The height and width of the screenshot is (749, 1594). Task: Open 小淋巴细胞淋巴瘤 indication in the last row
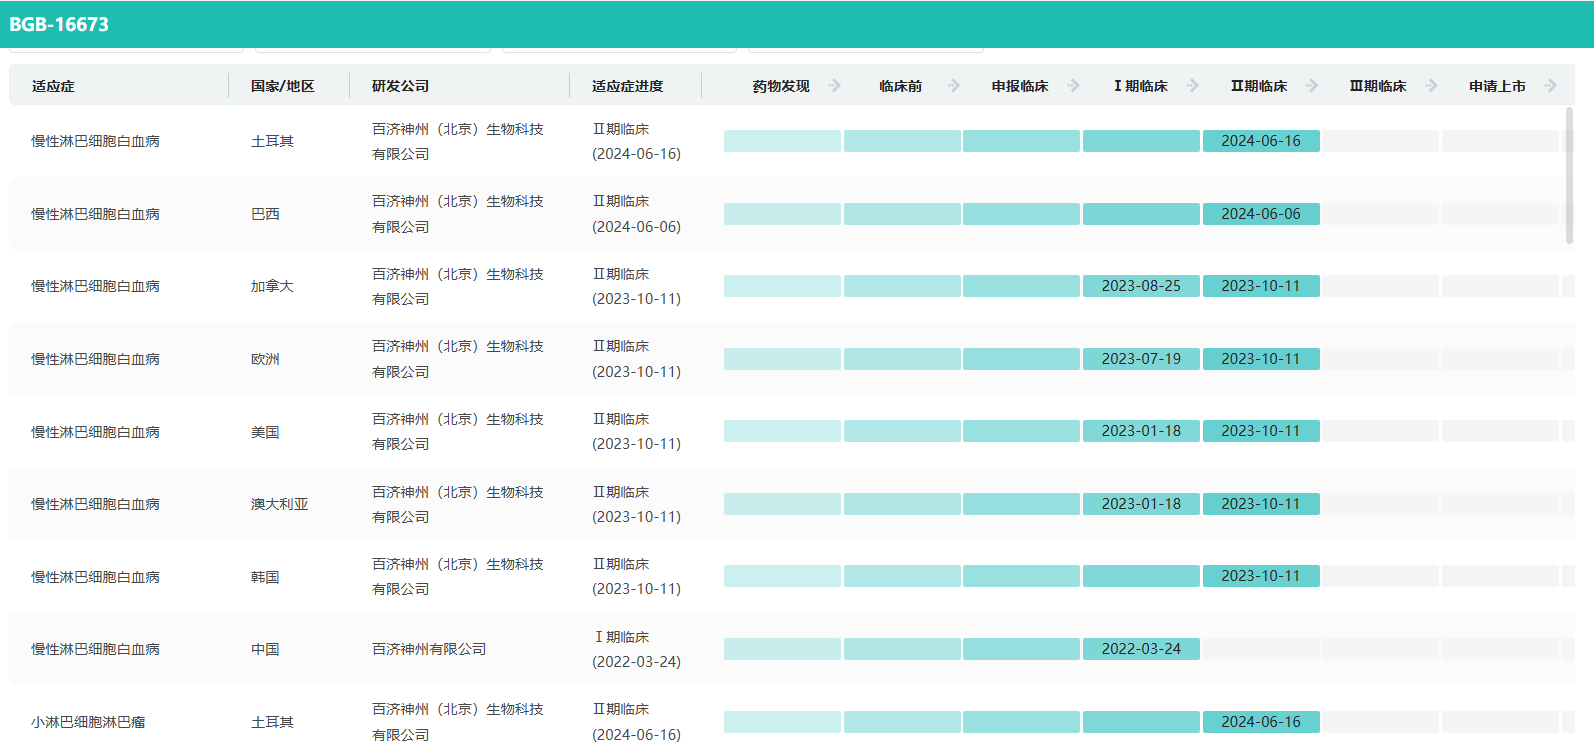pos(88,722)
